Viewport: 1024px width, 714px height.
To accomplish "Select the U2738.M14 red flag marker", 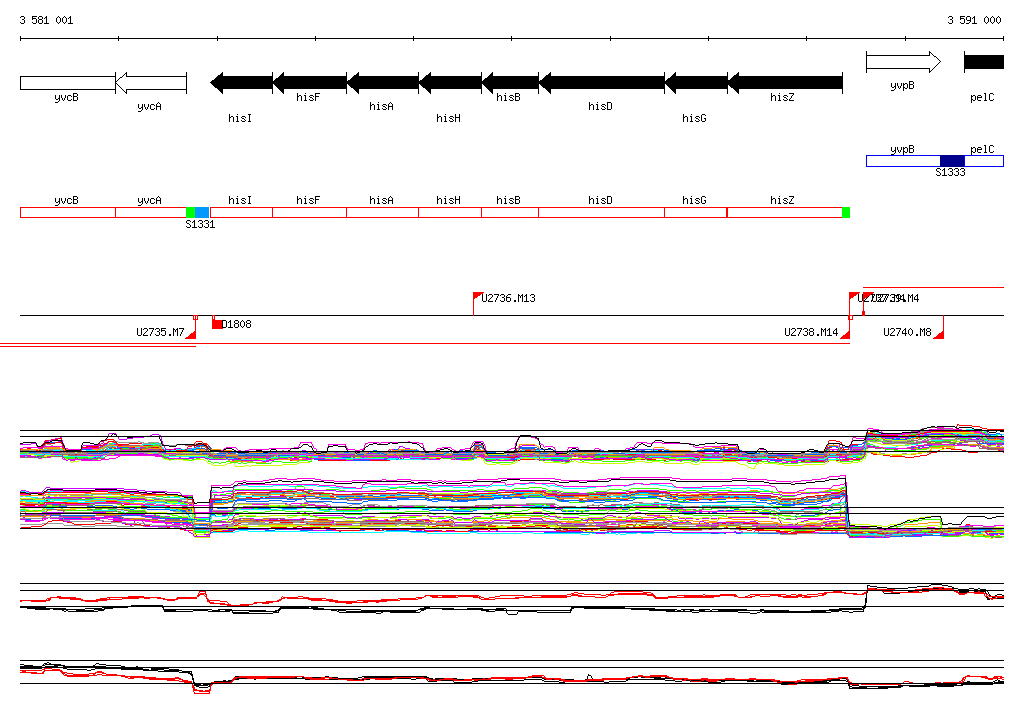I will 845,334.
